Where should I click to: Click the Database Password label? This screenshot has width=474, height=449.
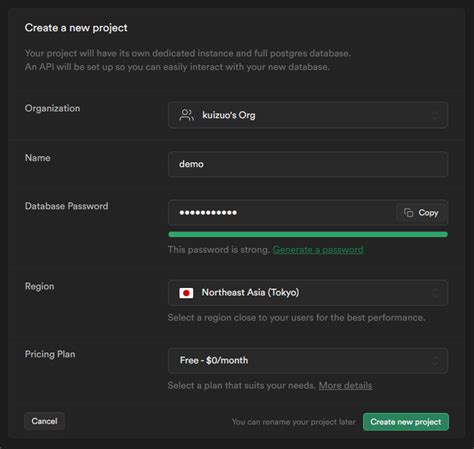[67, 206]
